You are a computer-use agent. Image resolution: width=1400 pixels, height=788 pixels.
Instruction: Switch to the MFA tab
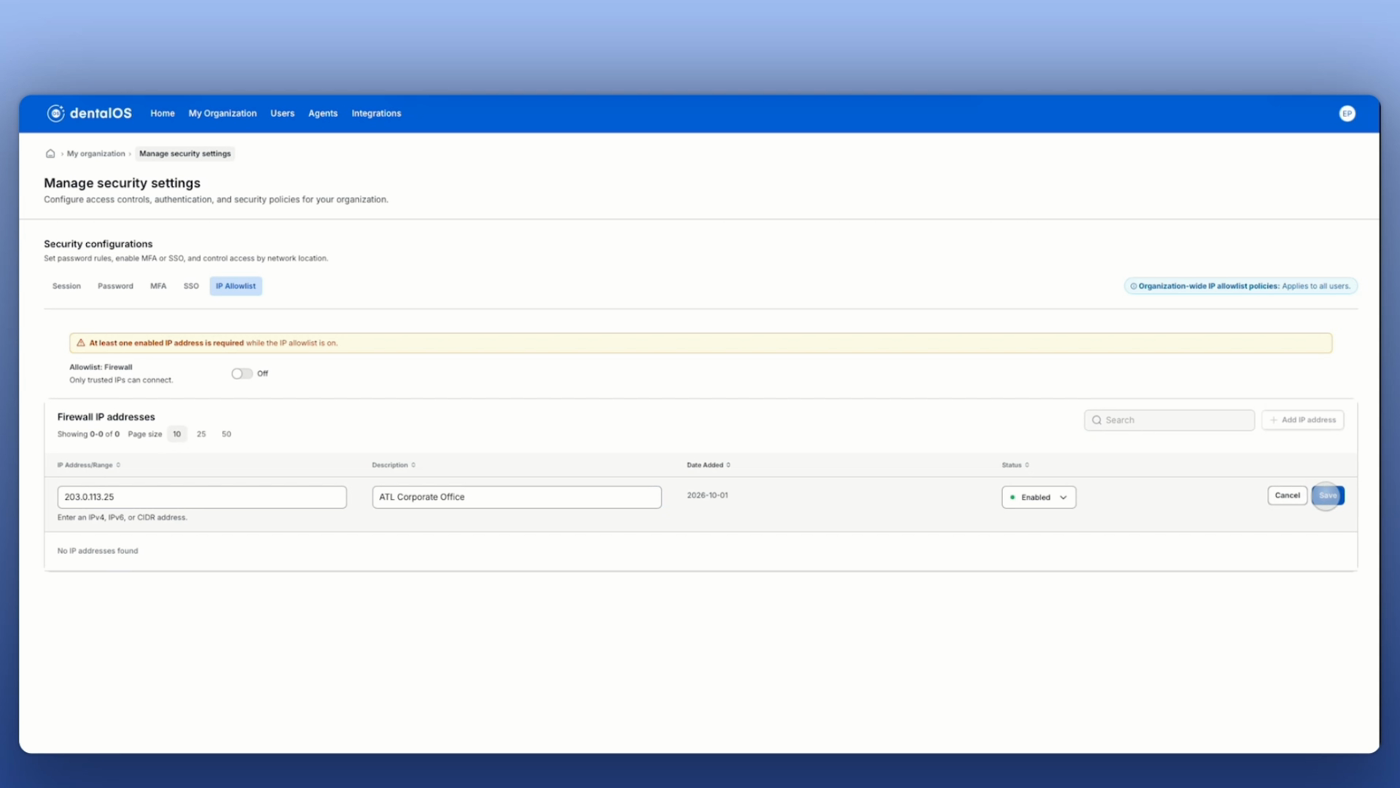(158, 286)
